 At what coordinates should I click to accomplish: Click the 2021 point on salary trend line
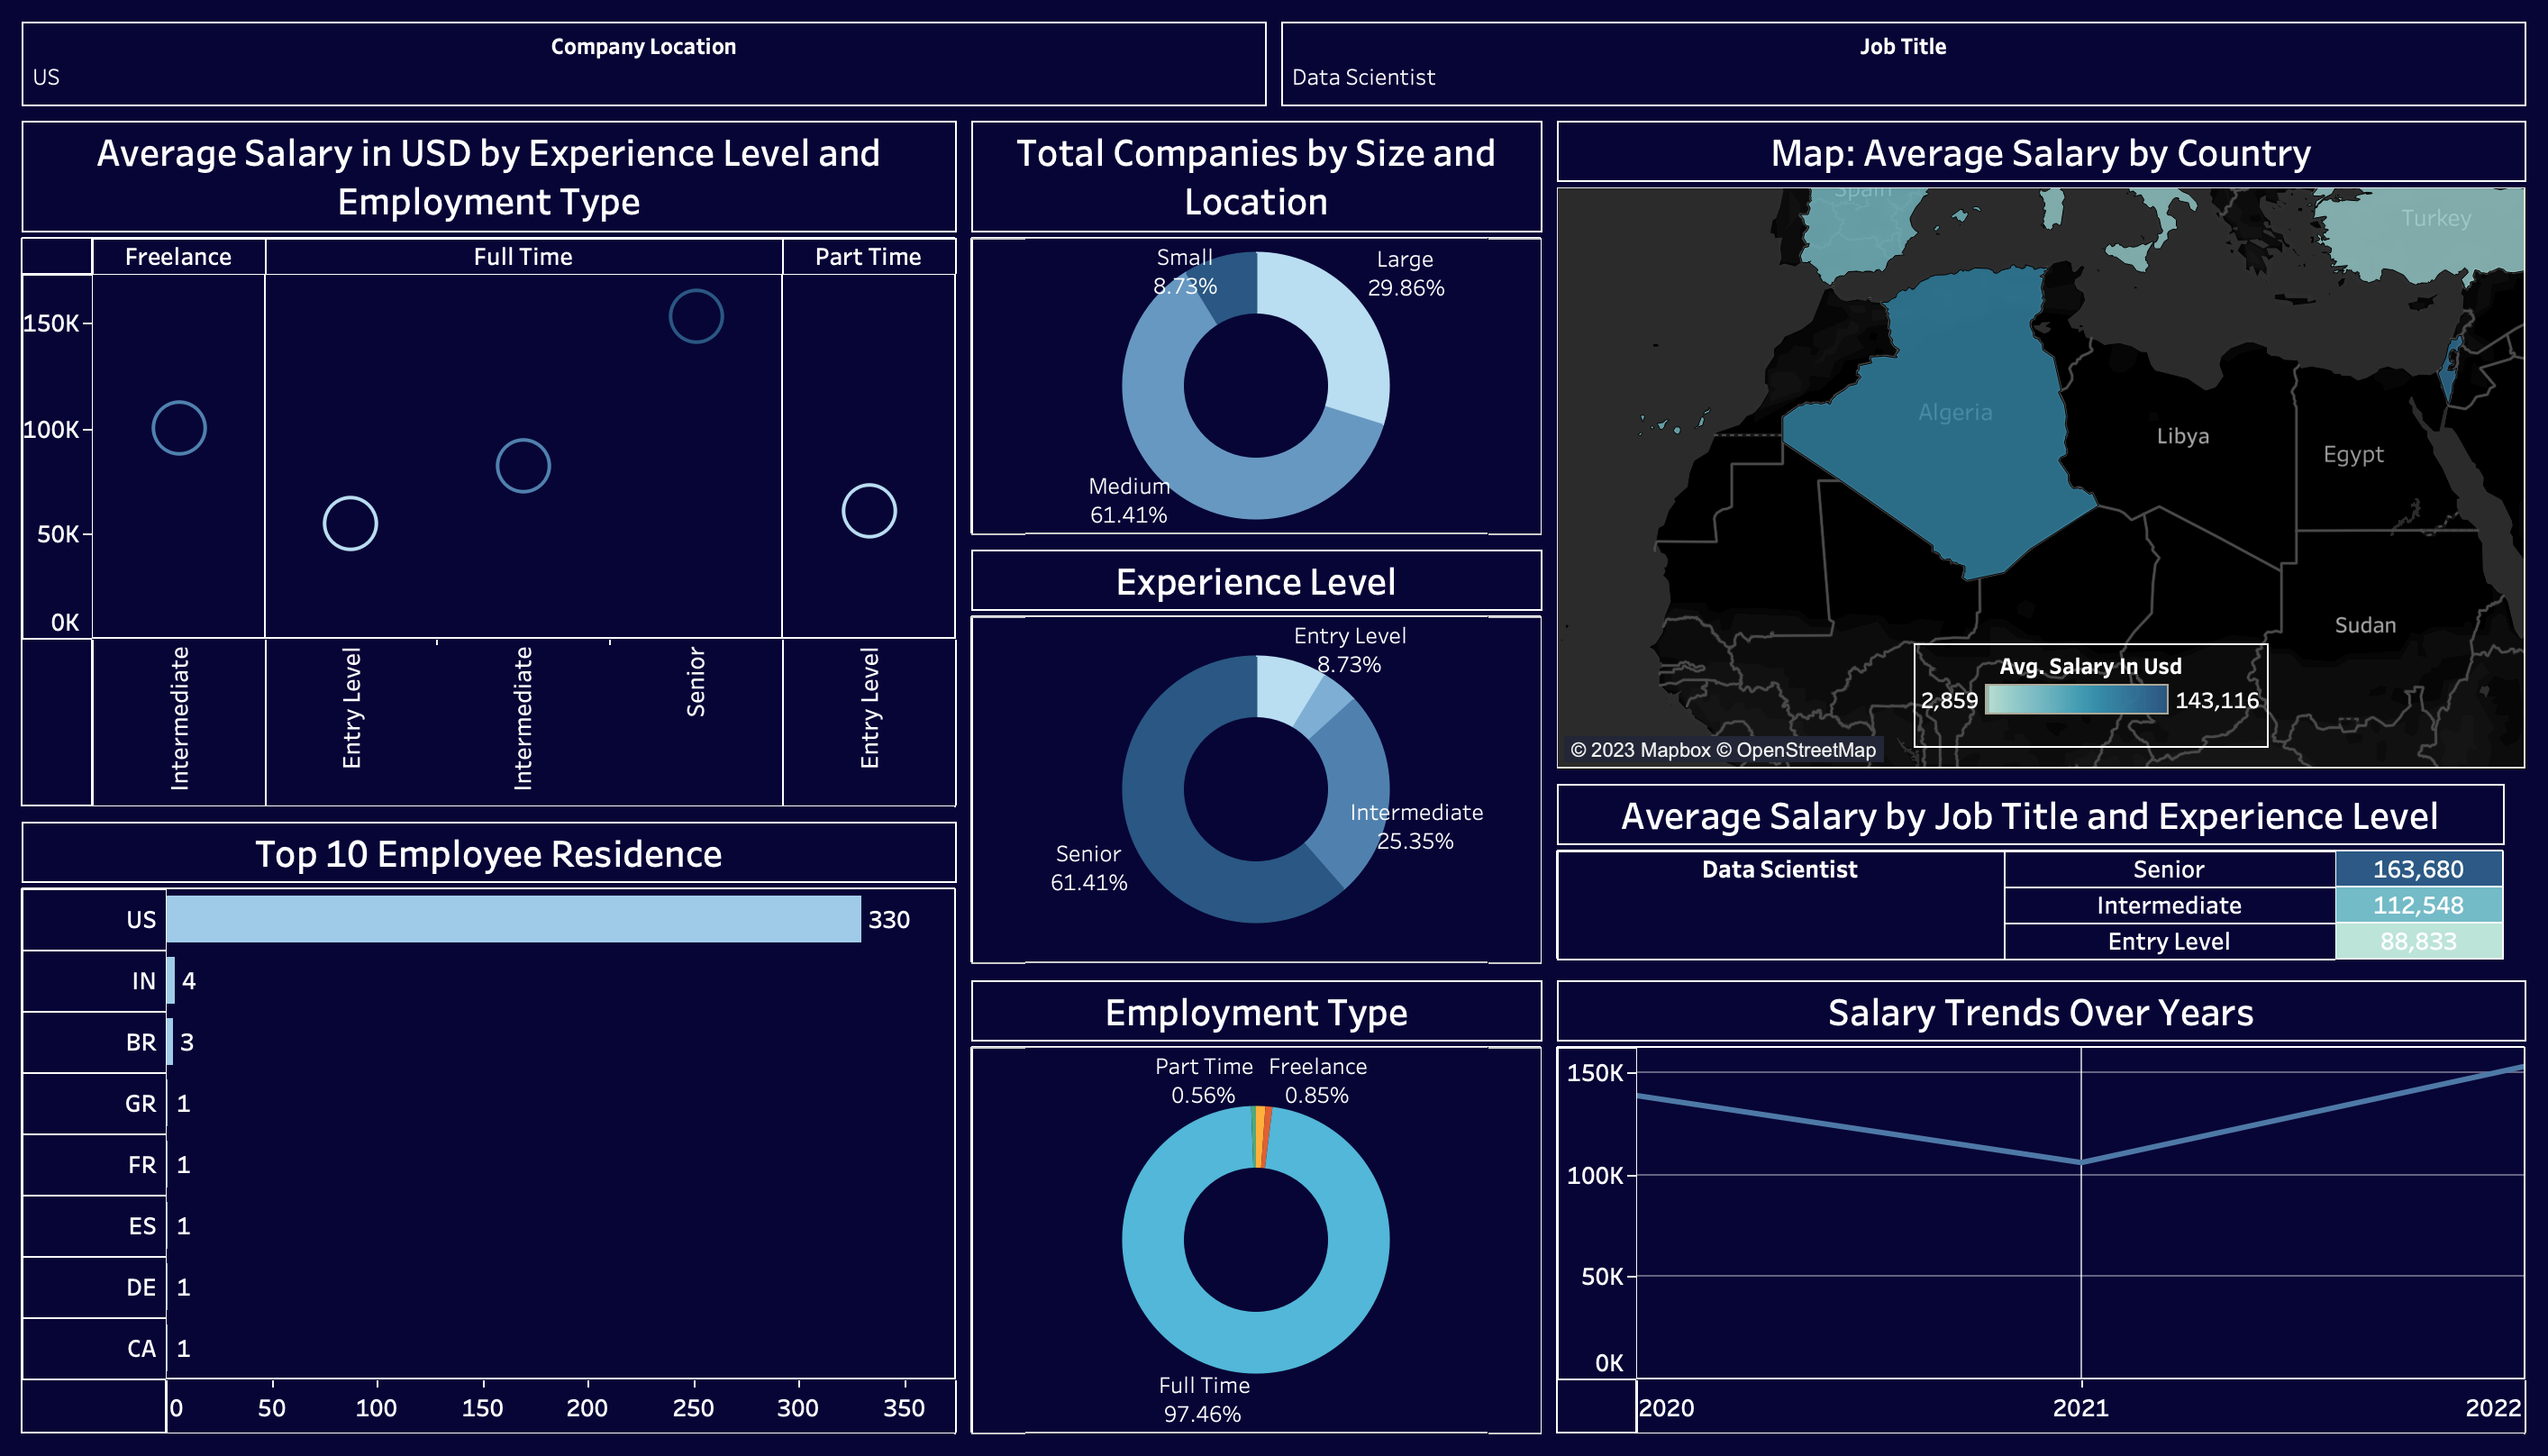2081,1162
